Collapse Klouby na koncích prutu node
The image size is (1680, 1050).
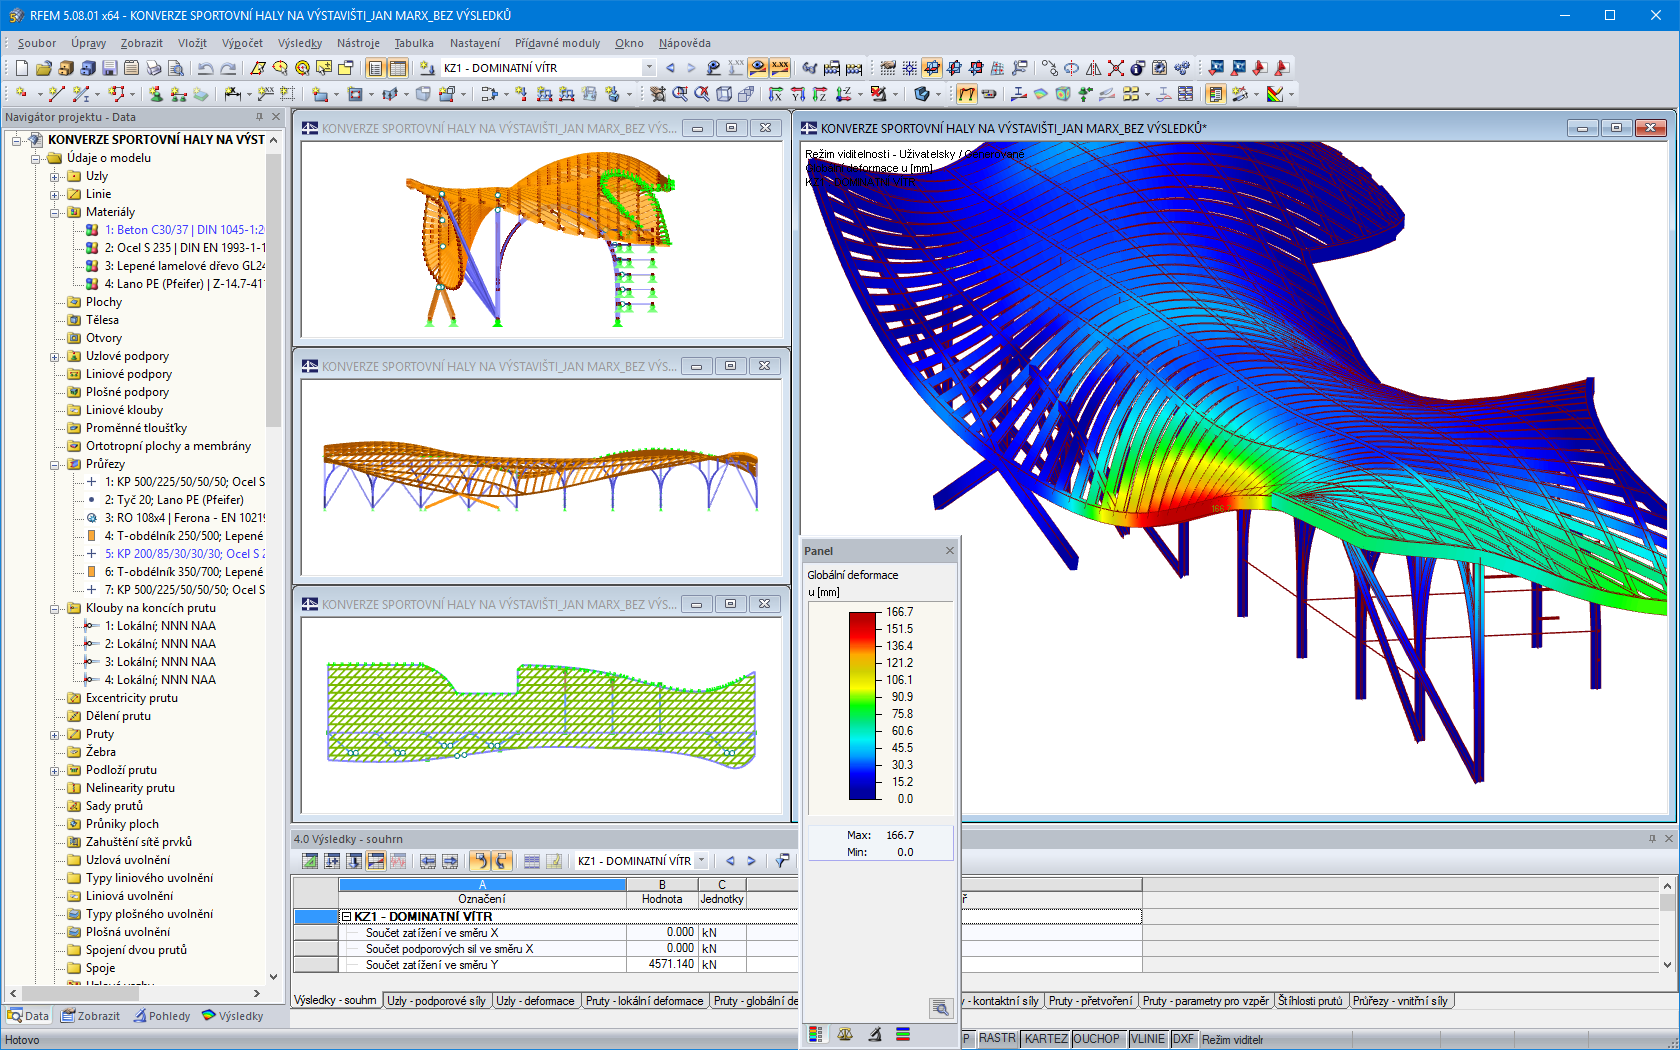[x=56, y=608]
